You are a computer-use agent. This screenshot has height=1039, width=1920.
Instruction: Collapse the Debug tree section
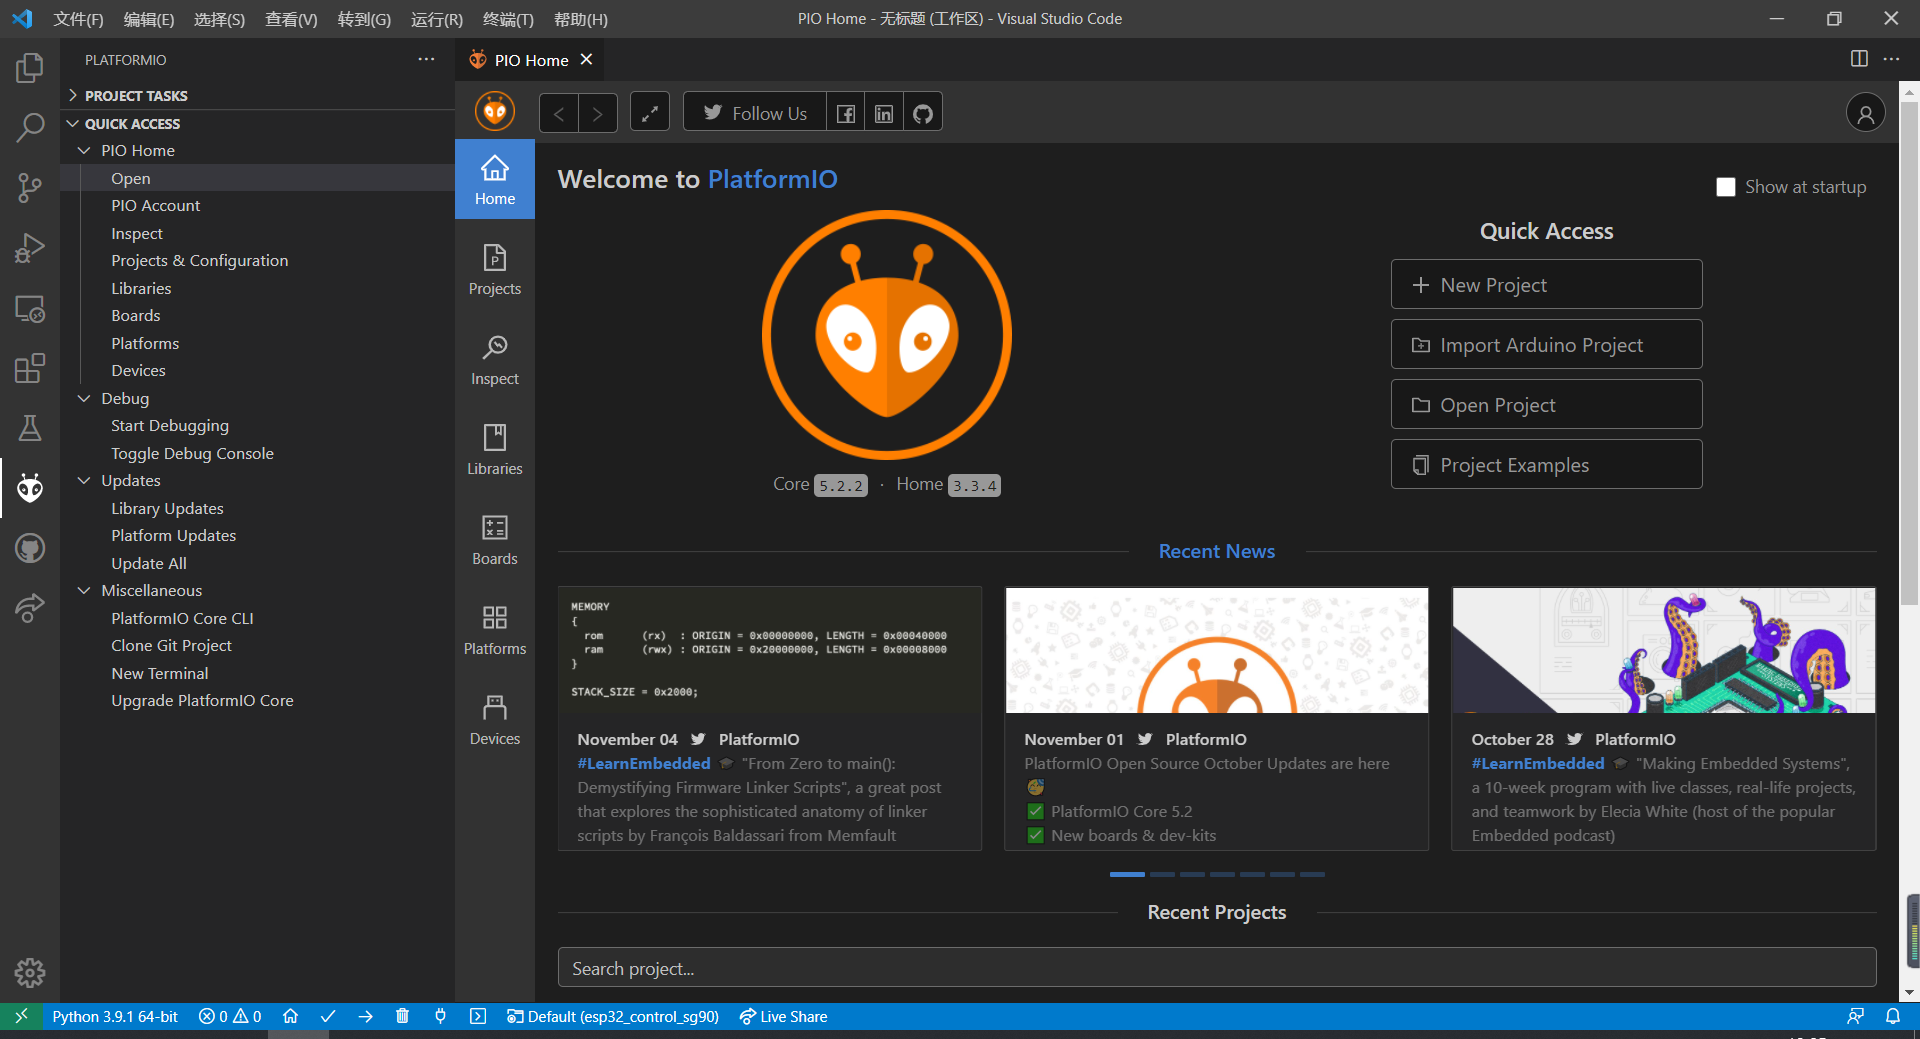(x=85, y=398)
